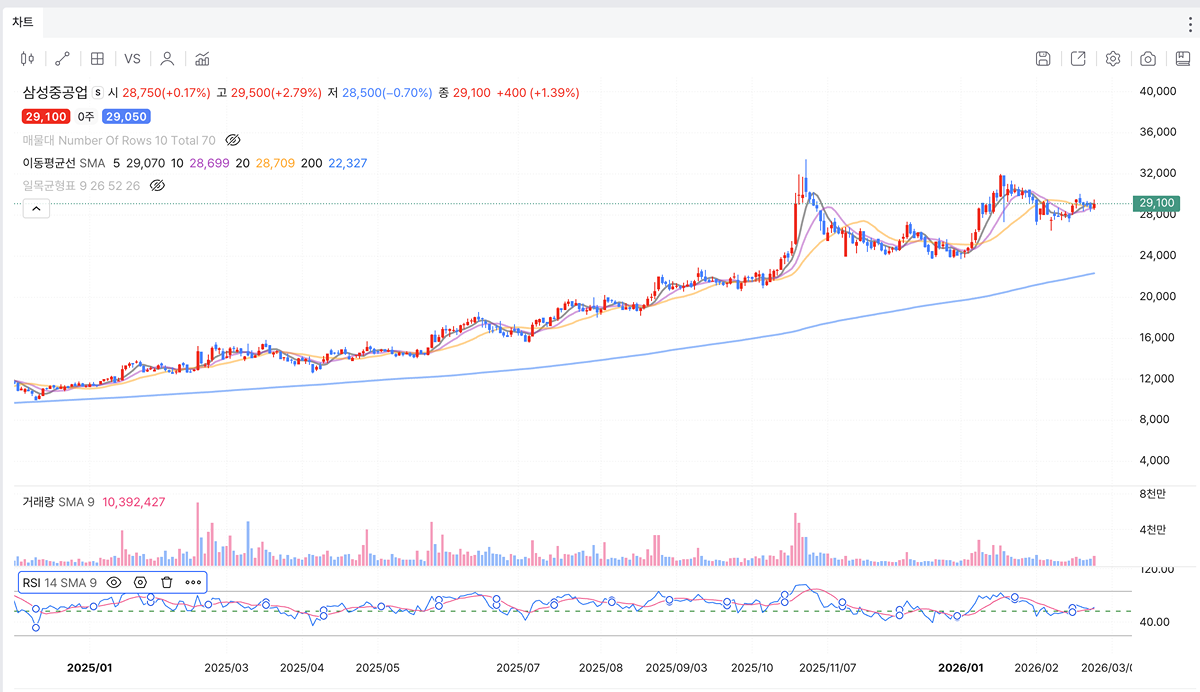
Task: Open the grid layout icon
Action: pos(97,59)
